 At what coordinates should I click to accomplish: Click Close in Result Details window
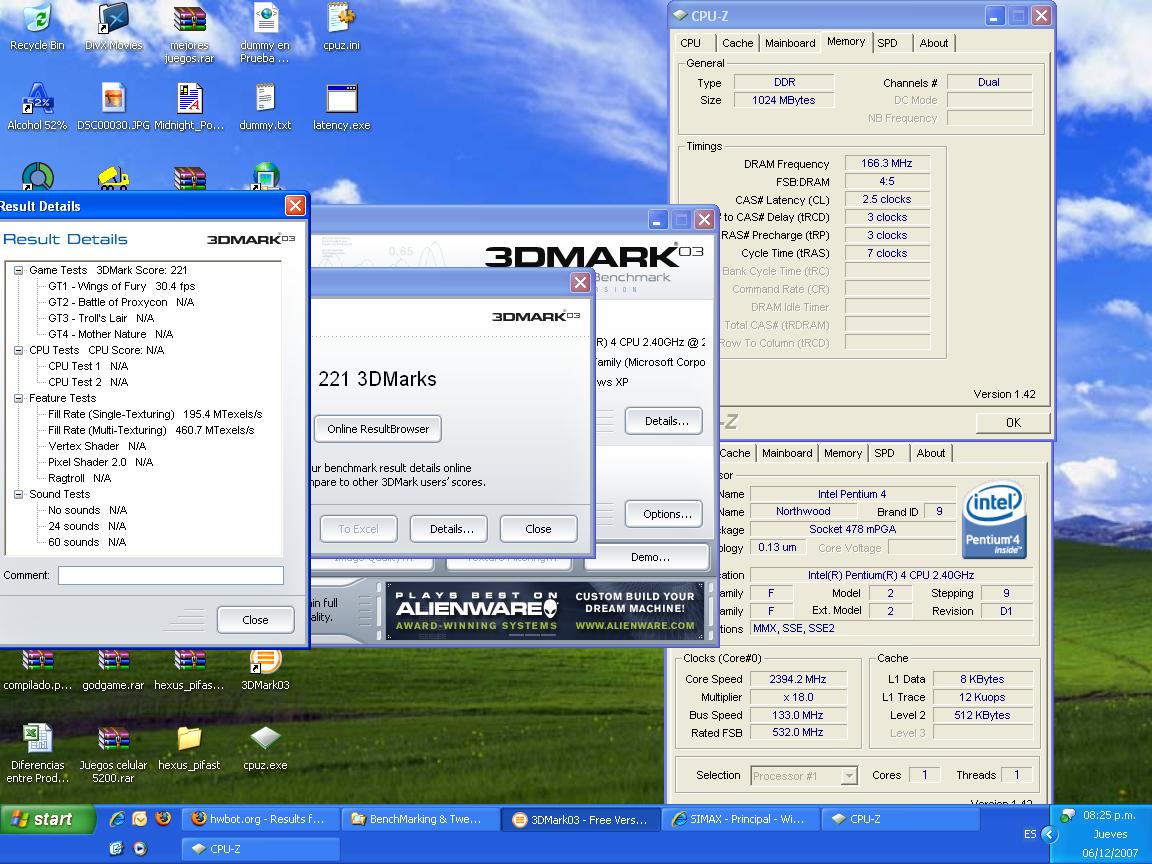(255, 620)
